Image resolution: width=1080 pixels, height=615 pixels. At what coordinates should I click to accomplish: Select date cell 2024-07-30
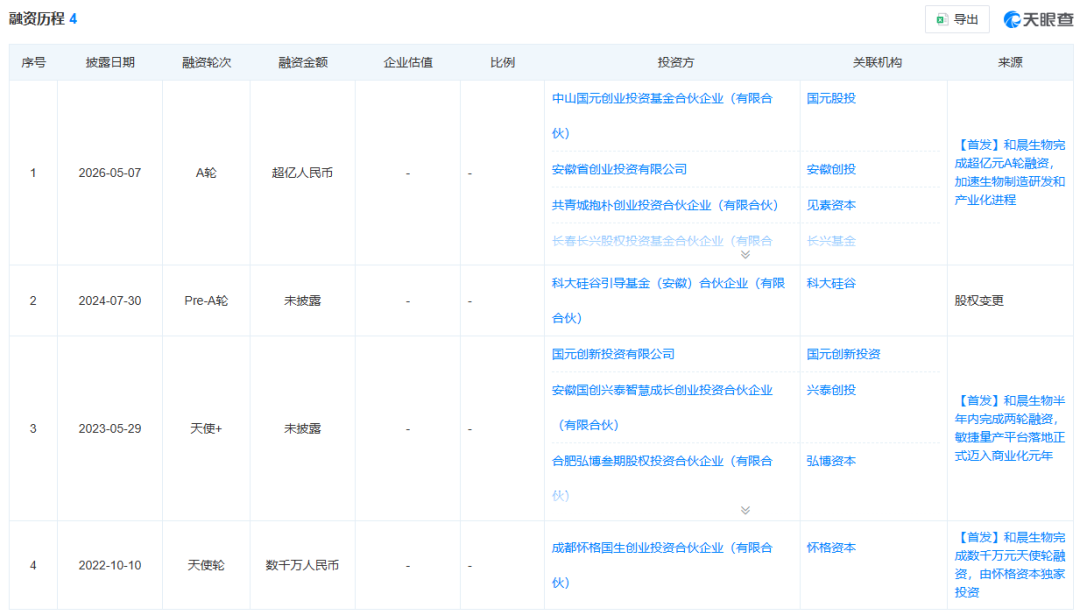pos(110,301)
